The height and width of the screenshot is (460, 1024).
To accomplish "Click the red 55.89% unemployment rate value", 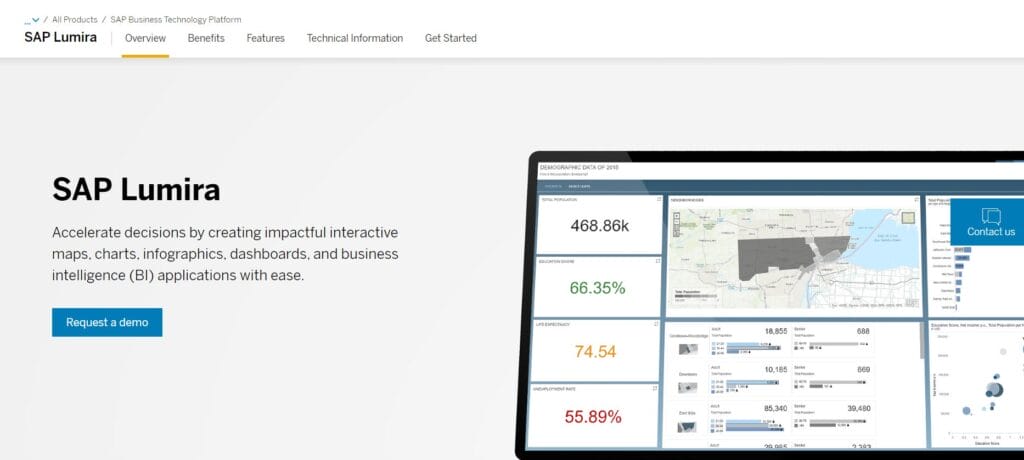I will pos(593,416).
